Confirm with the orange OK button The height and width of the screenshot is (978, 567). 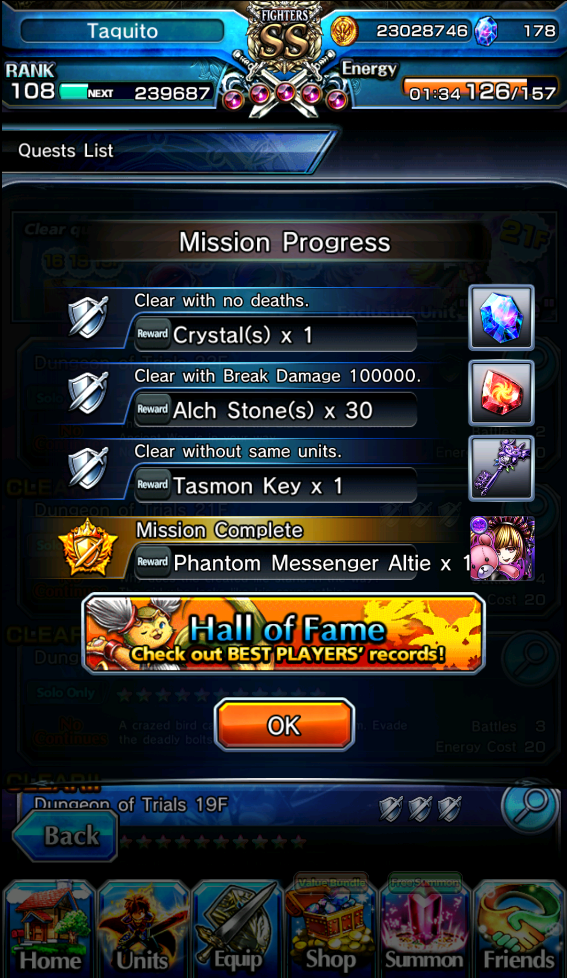[284, 725]
